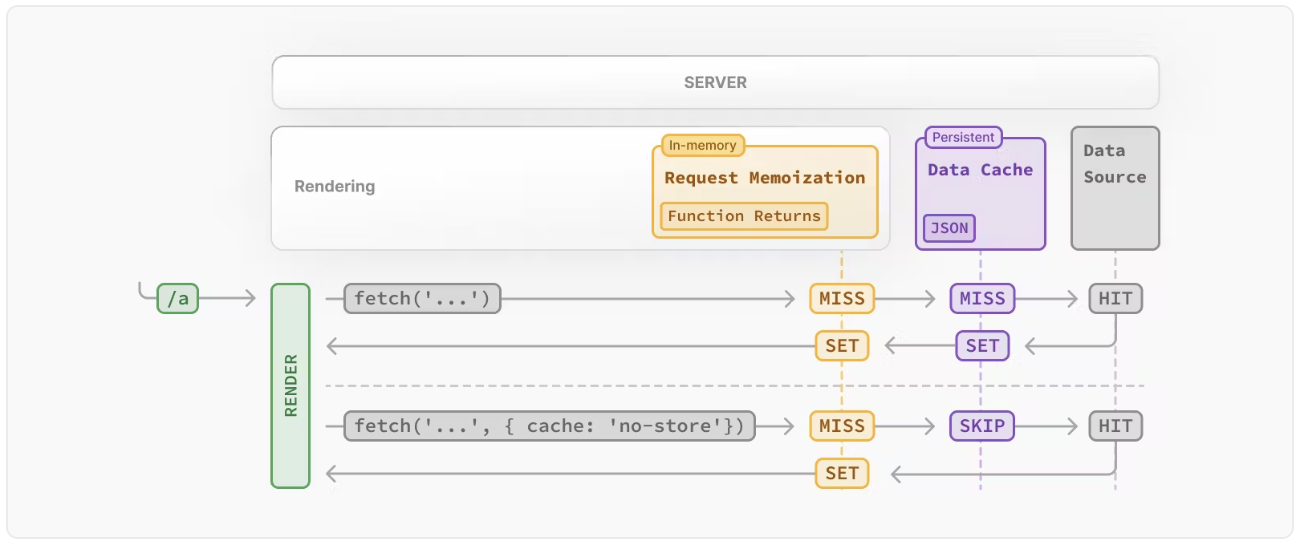
Task: Click the /a route badge
Action: coord(178,298)
